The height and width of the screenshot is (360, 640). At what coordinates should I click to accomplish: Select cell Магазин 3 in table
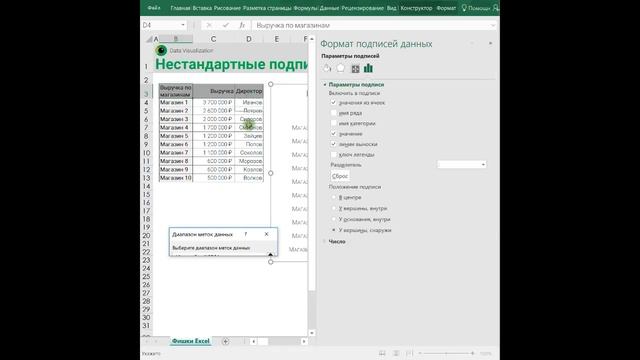176,119
